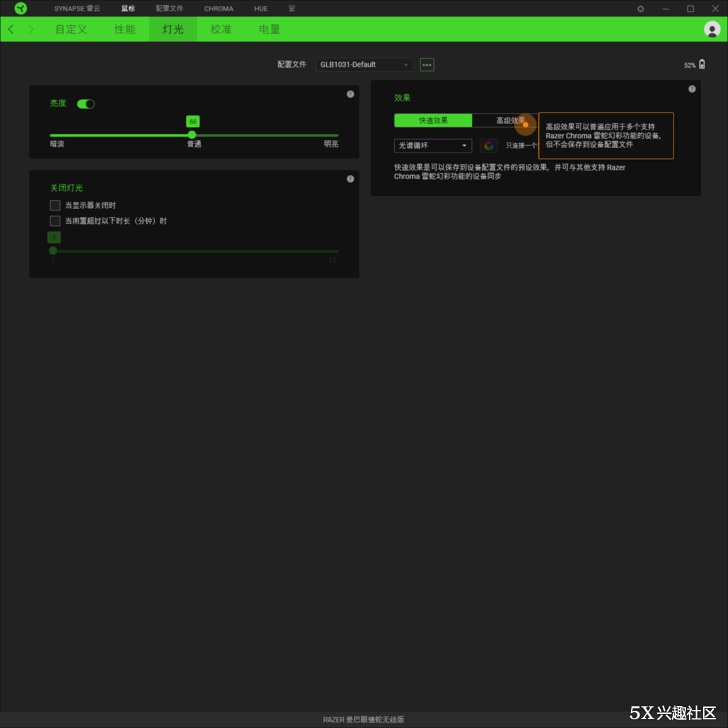Viewport: 728px width, 728px height.
Task: Open the 光谱循环 effect dropdown
Action: point(433,145)
